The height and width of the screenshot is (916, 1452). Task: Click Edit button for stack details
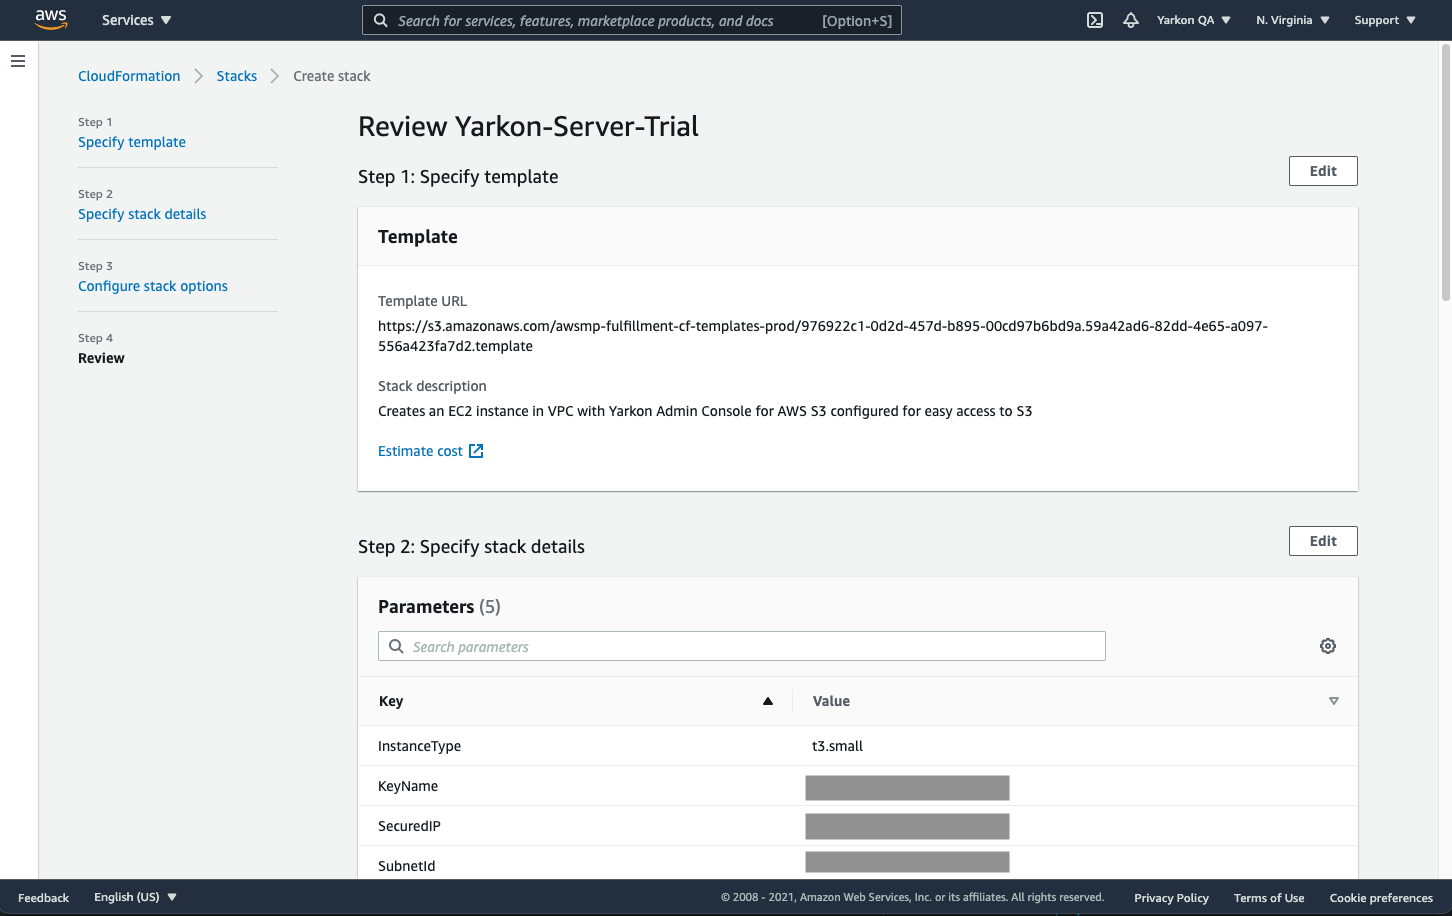point(1322,541)
